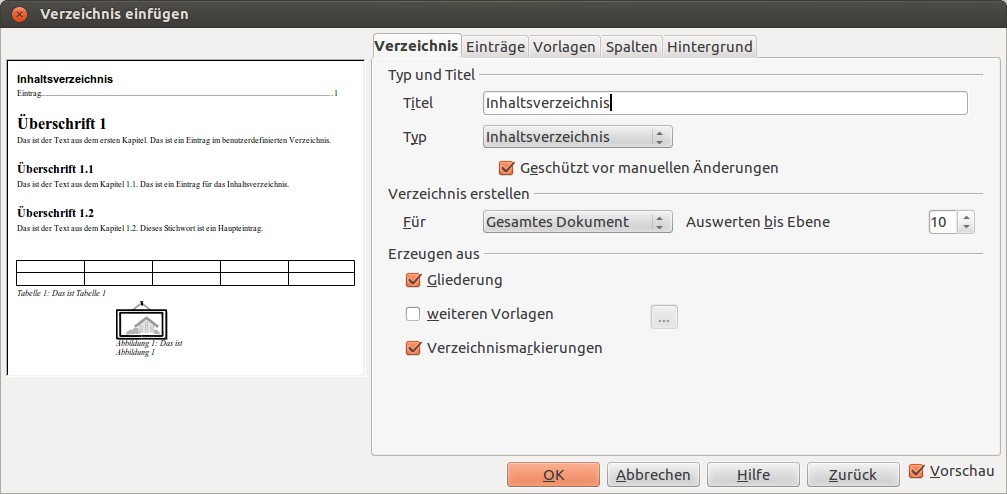Switch to the Einträge tab
The height and width of the screenshot is (494, 1007).
tap(495, 47)
